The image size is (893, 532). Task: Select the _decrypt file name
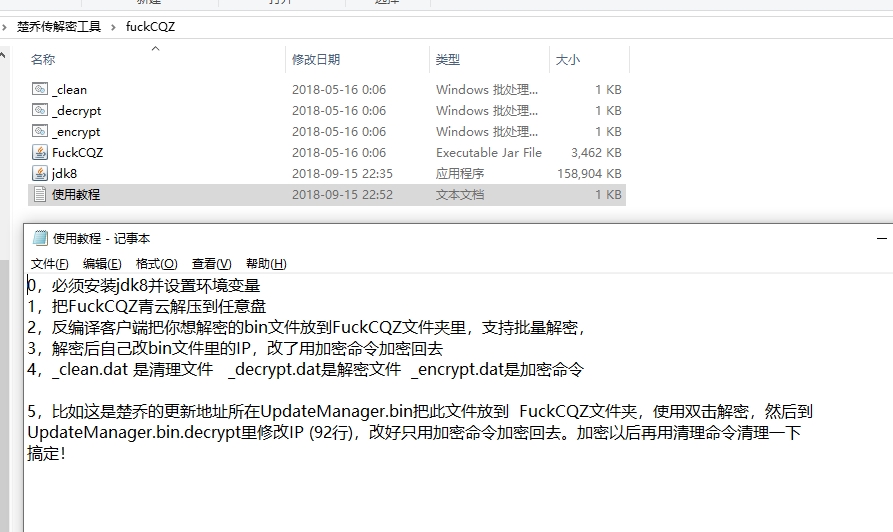click(x=77, y=111)
